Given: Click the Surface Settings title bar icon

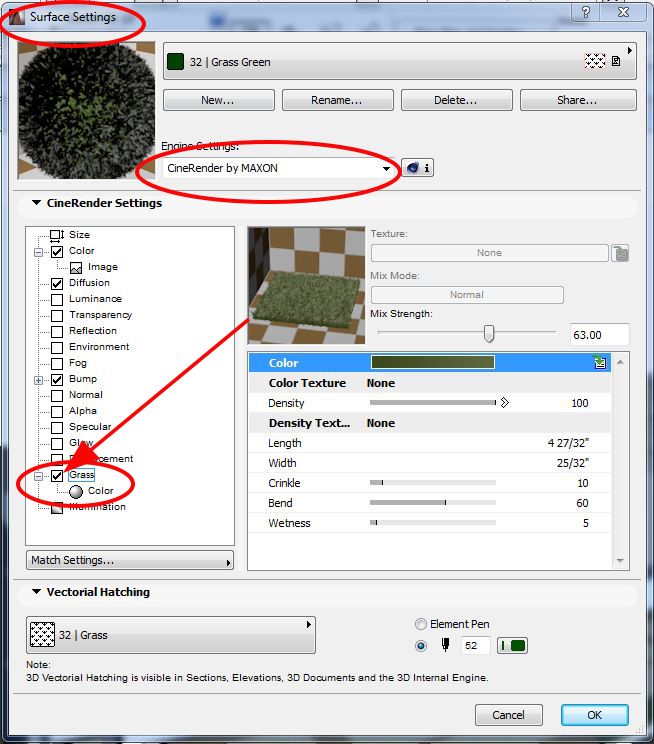Looking at the screenshot, I should [x=17, y=18].
